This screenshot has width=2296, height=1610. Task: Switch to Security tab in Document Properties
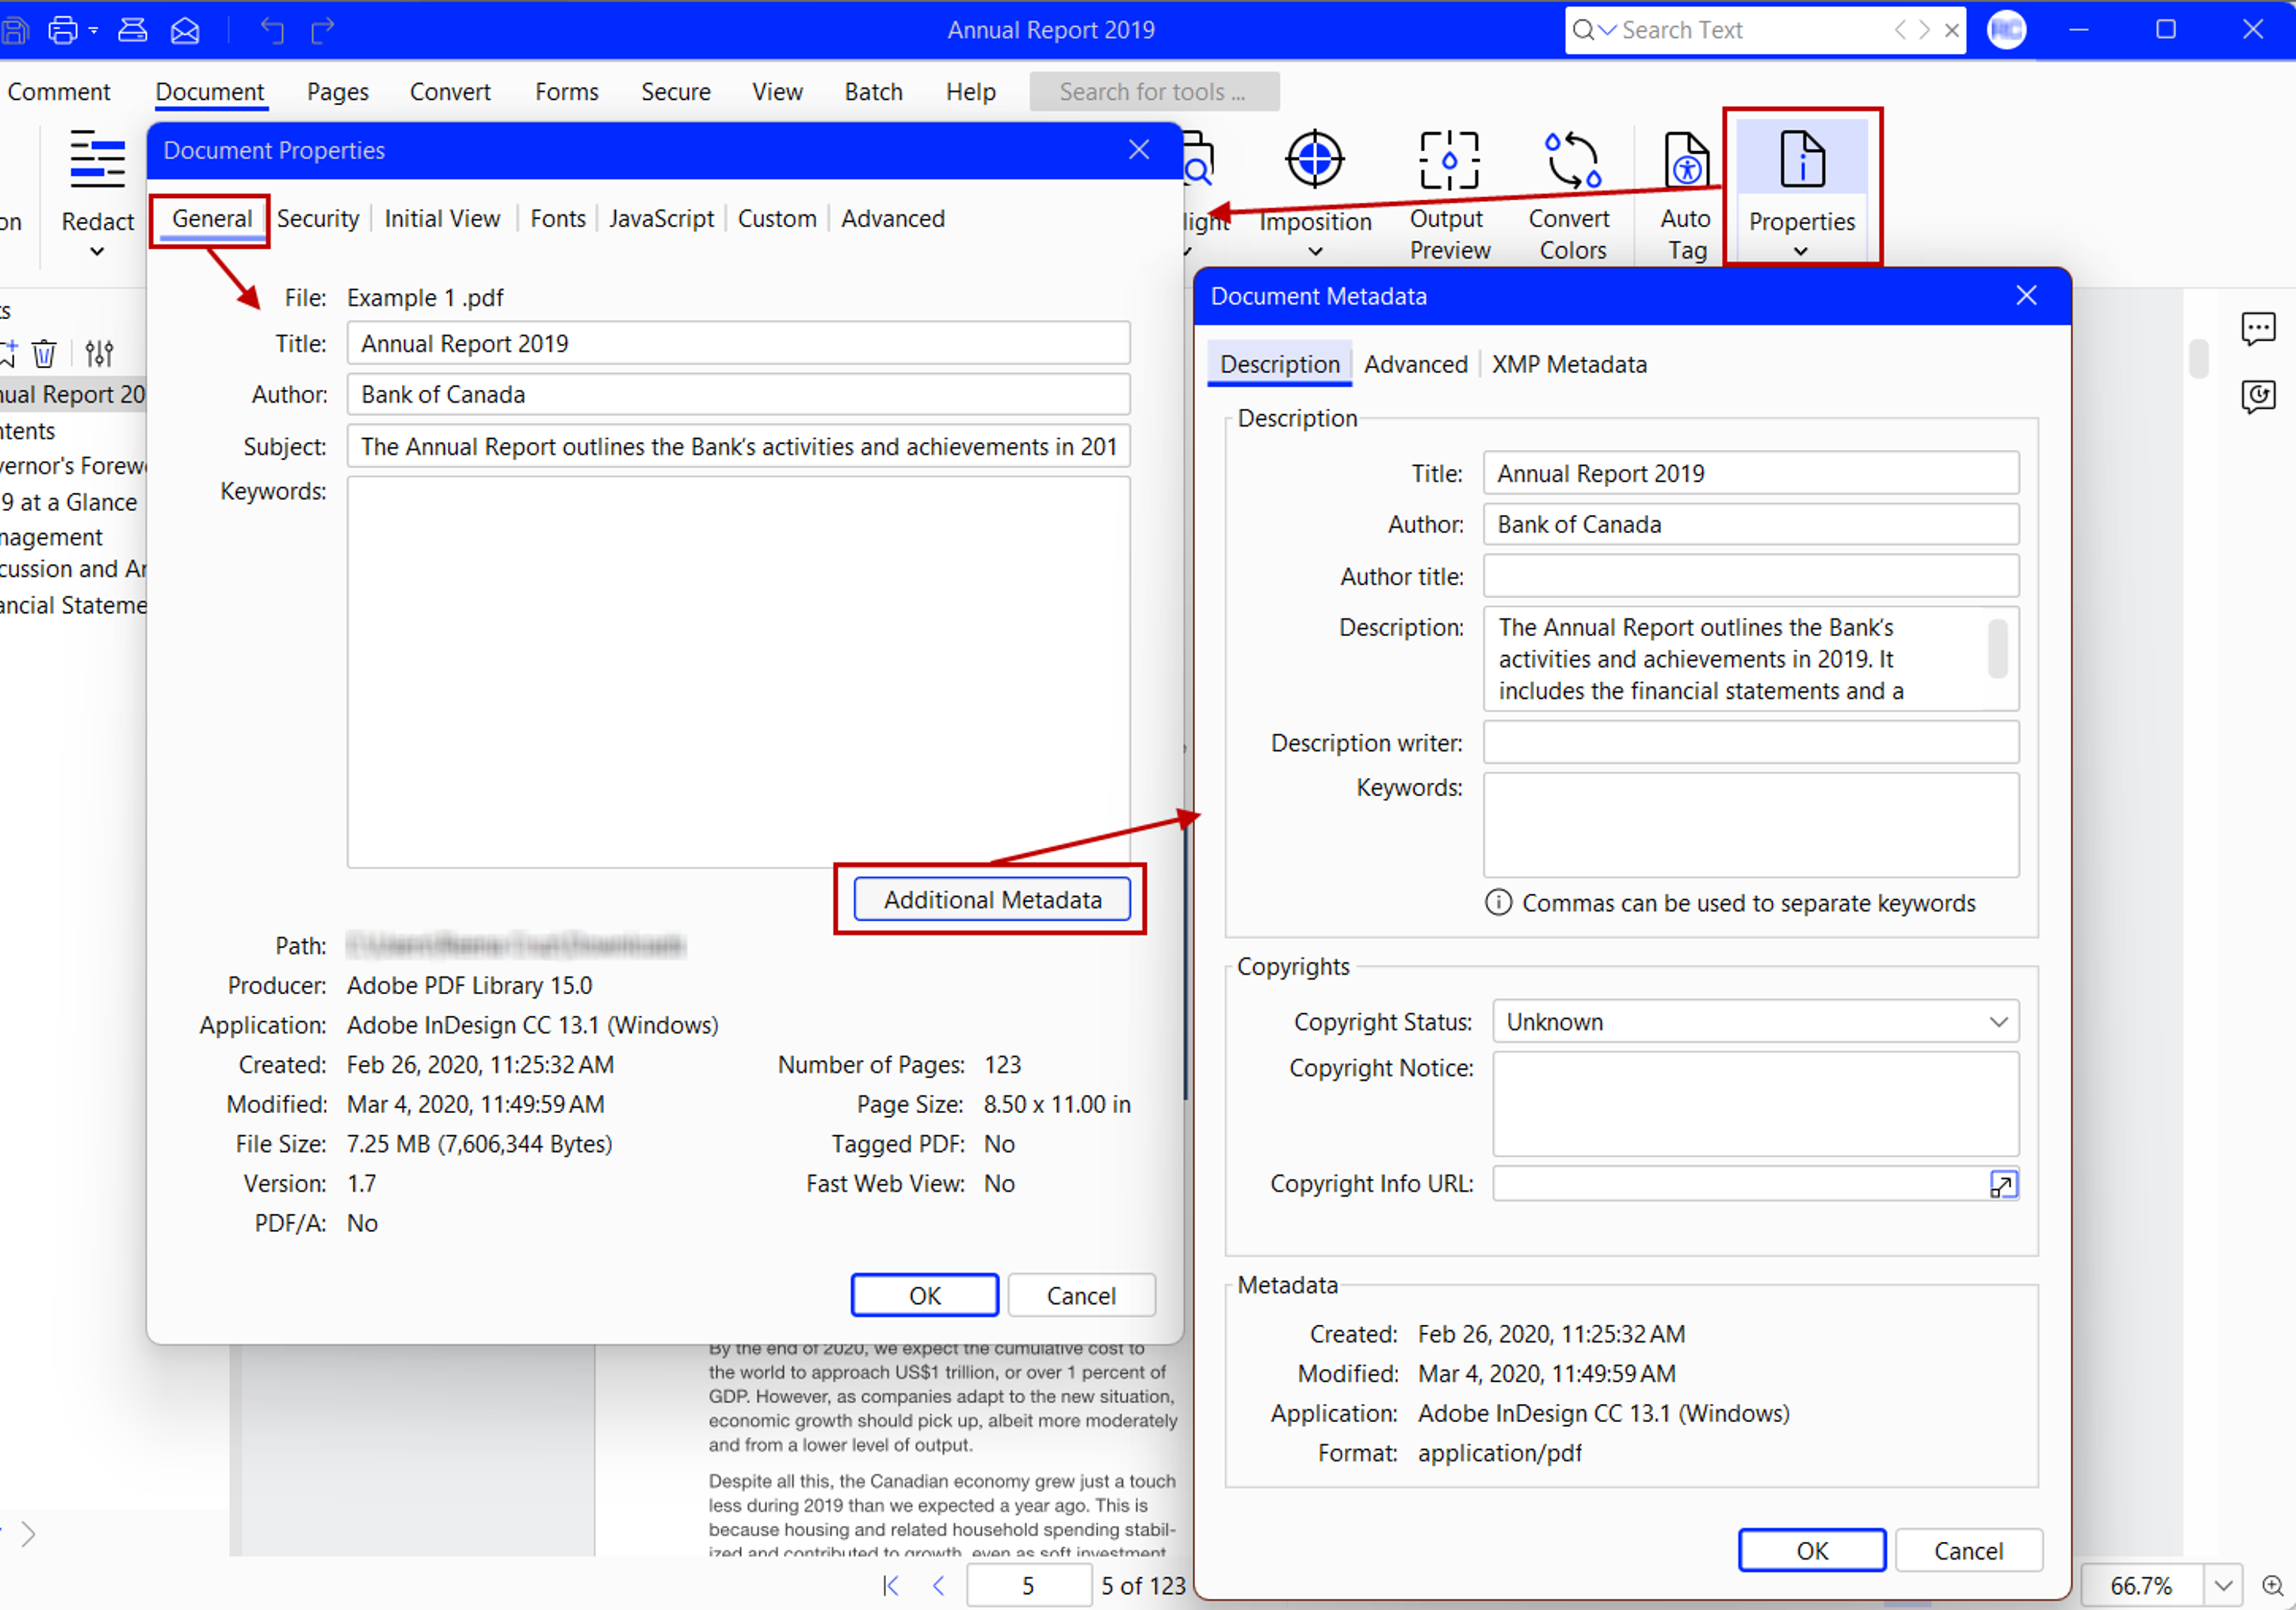[318, 218]
